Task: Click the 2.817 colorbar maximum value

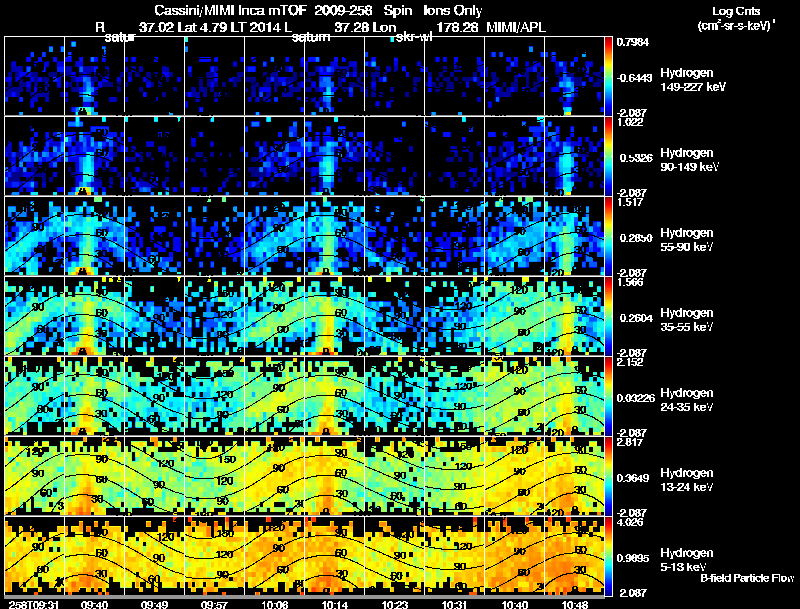Action: 630,442
